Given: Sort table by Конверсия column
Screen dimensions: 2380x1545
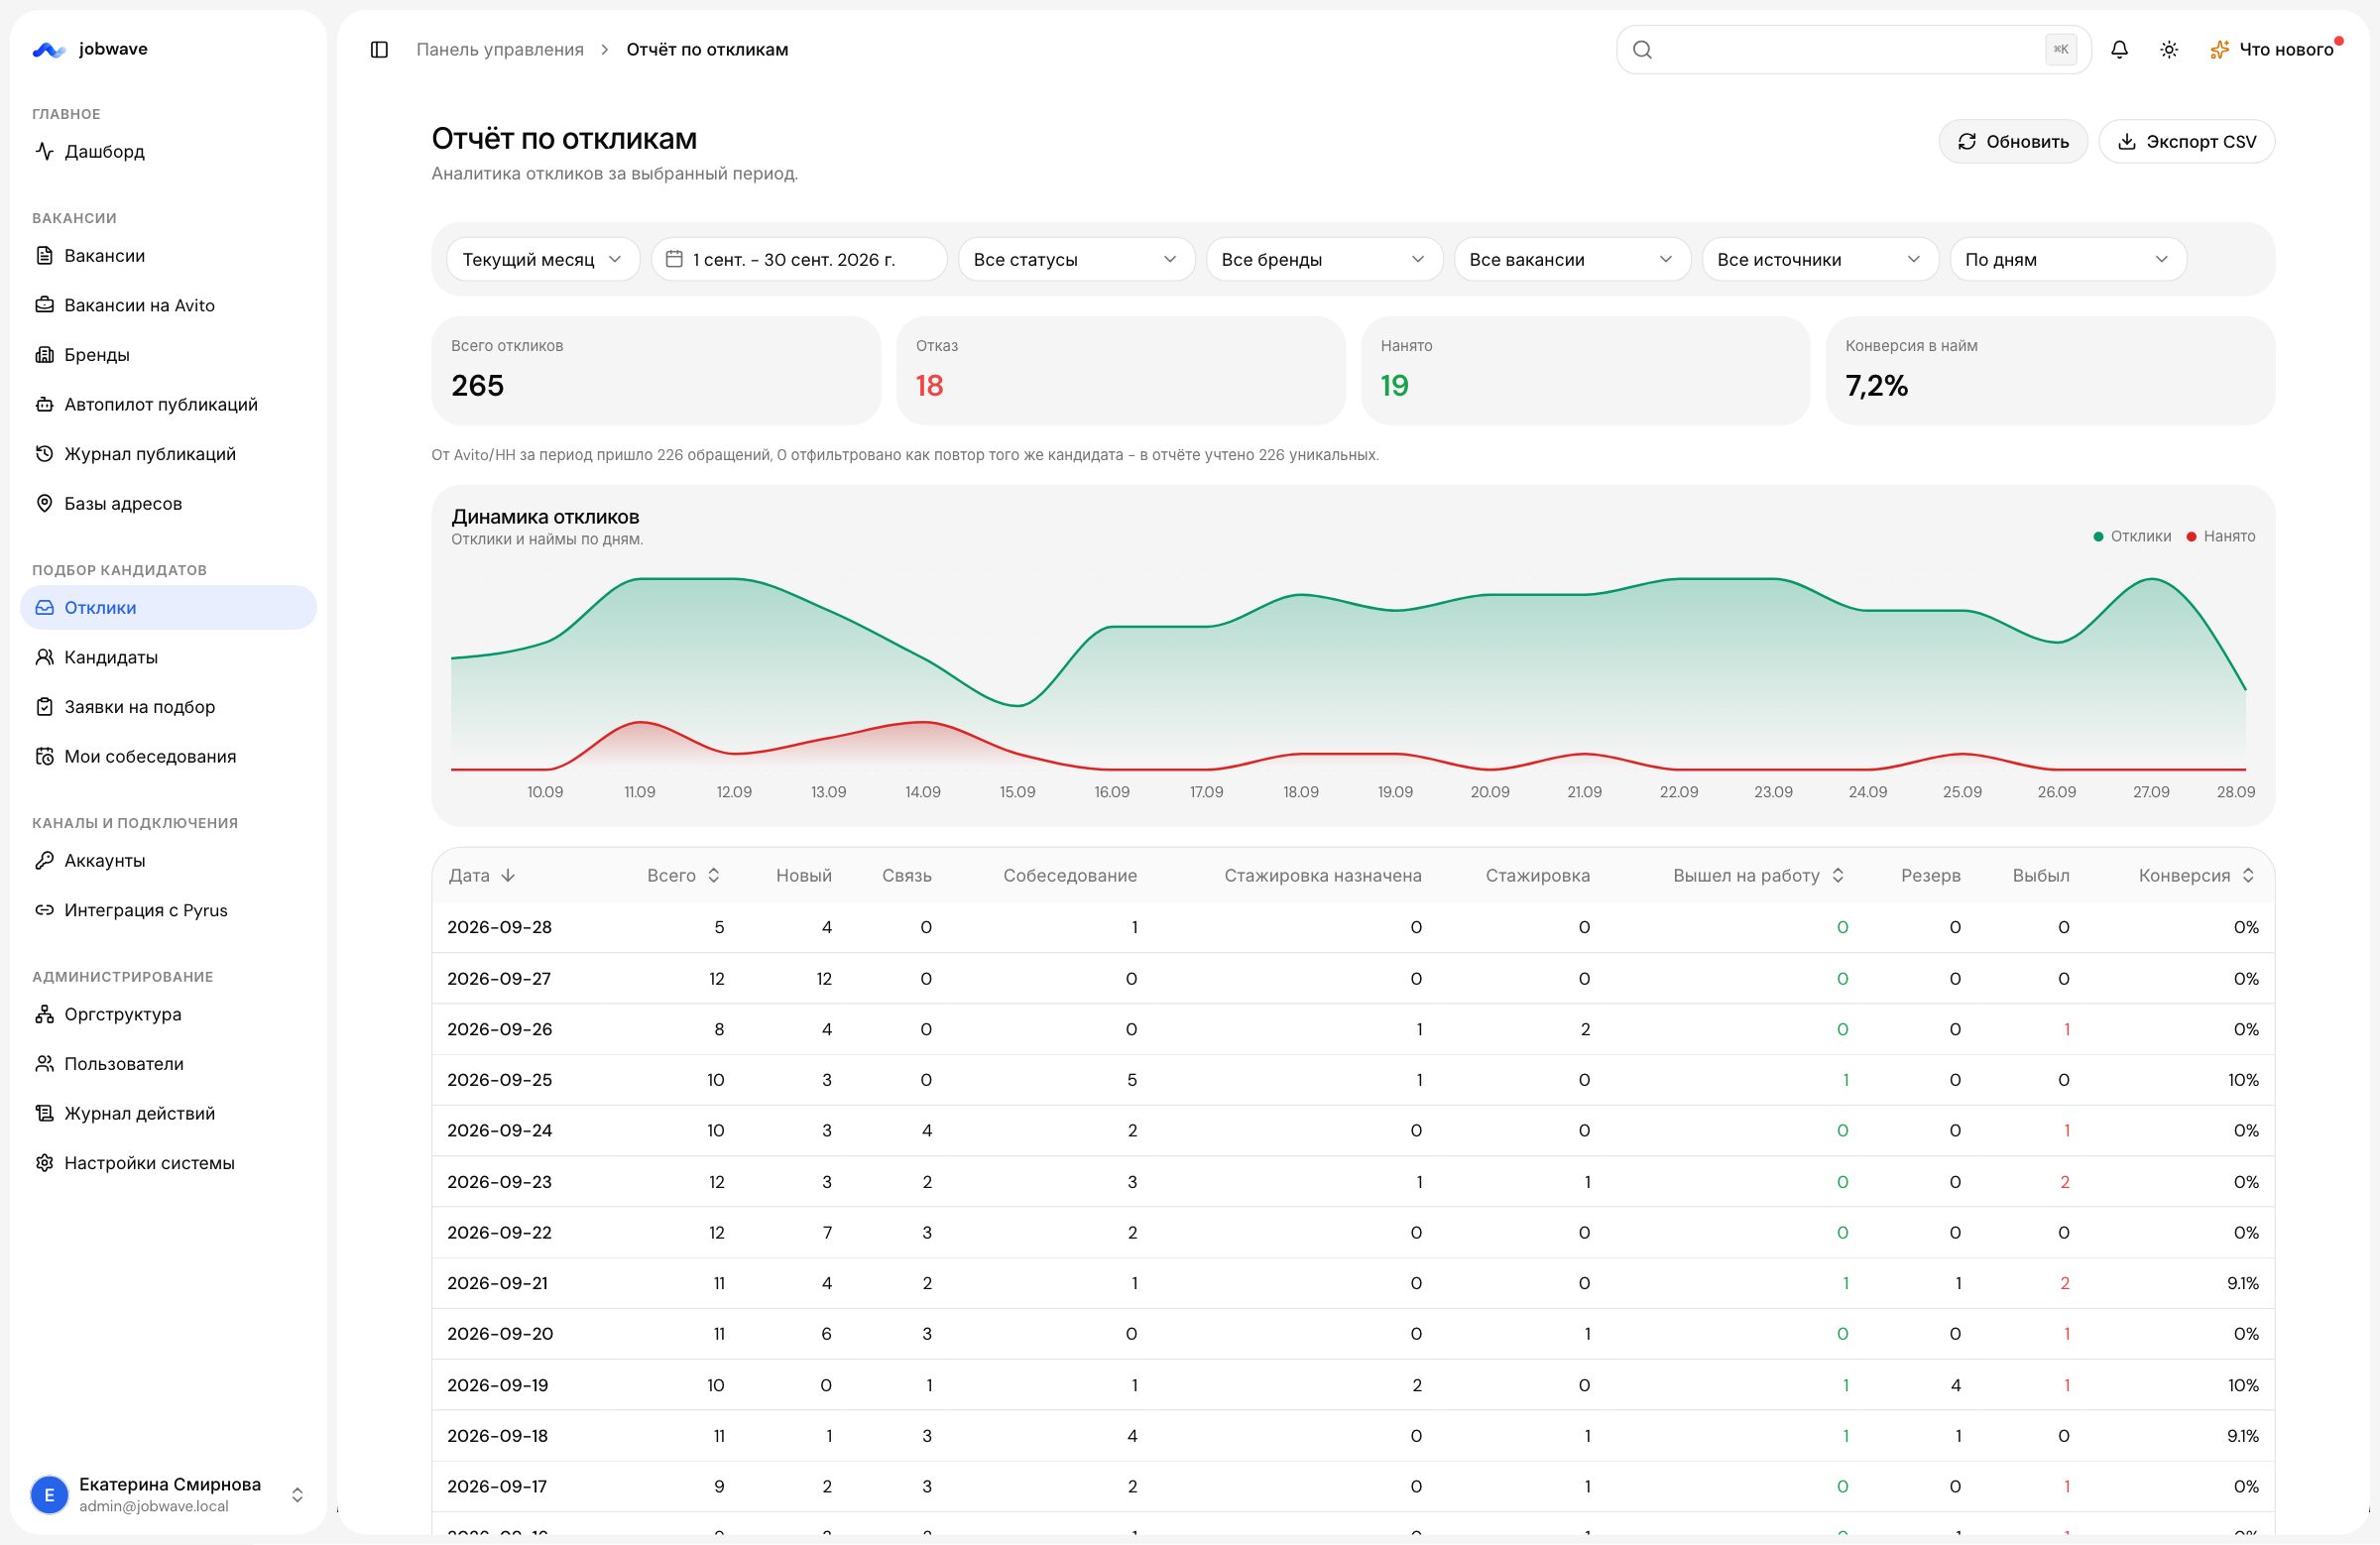Looking at the screenshot, I should [2197, 875].
